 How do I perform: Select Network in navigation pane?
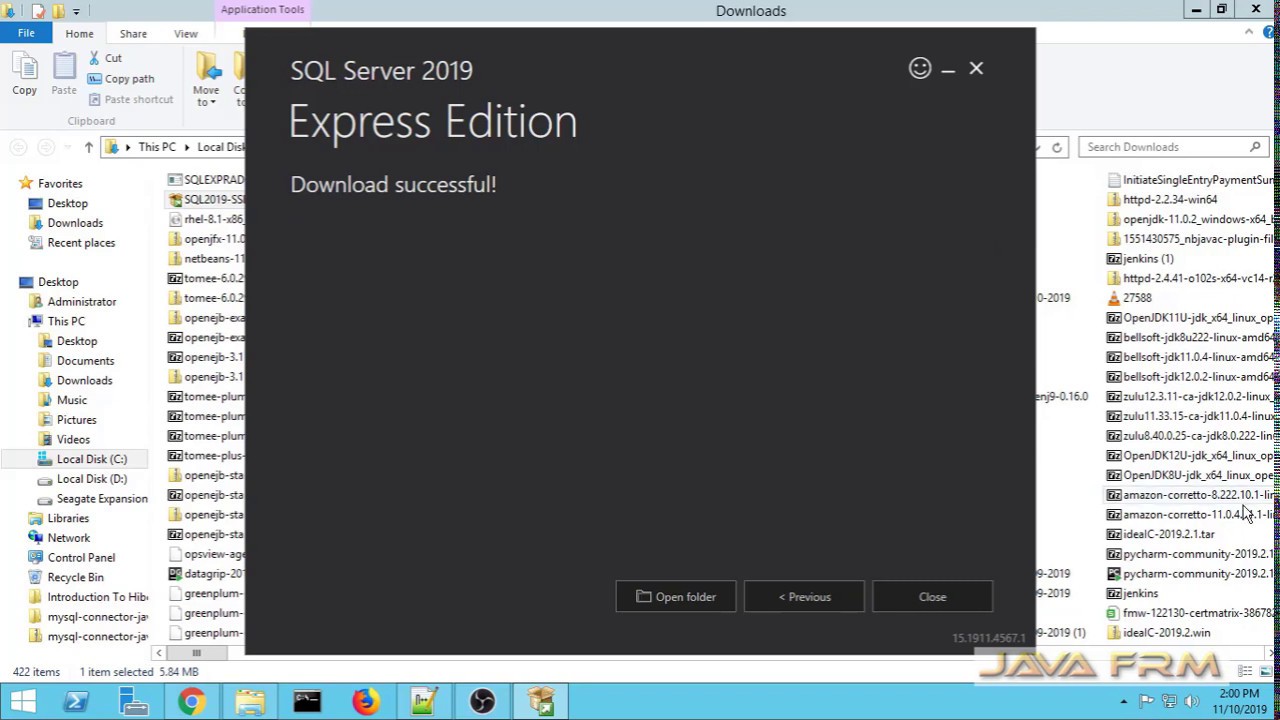(x=68, y=538)
